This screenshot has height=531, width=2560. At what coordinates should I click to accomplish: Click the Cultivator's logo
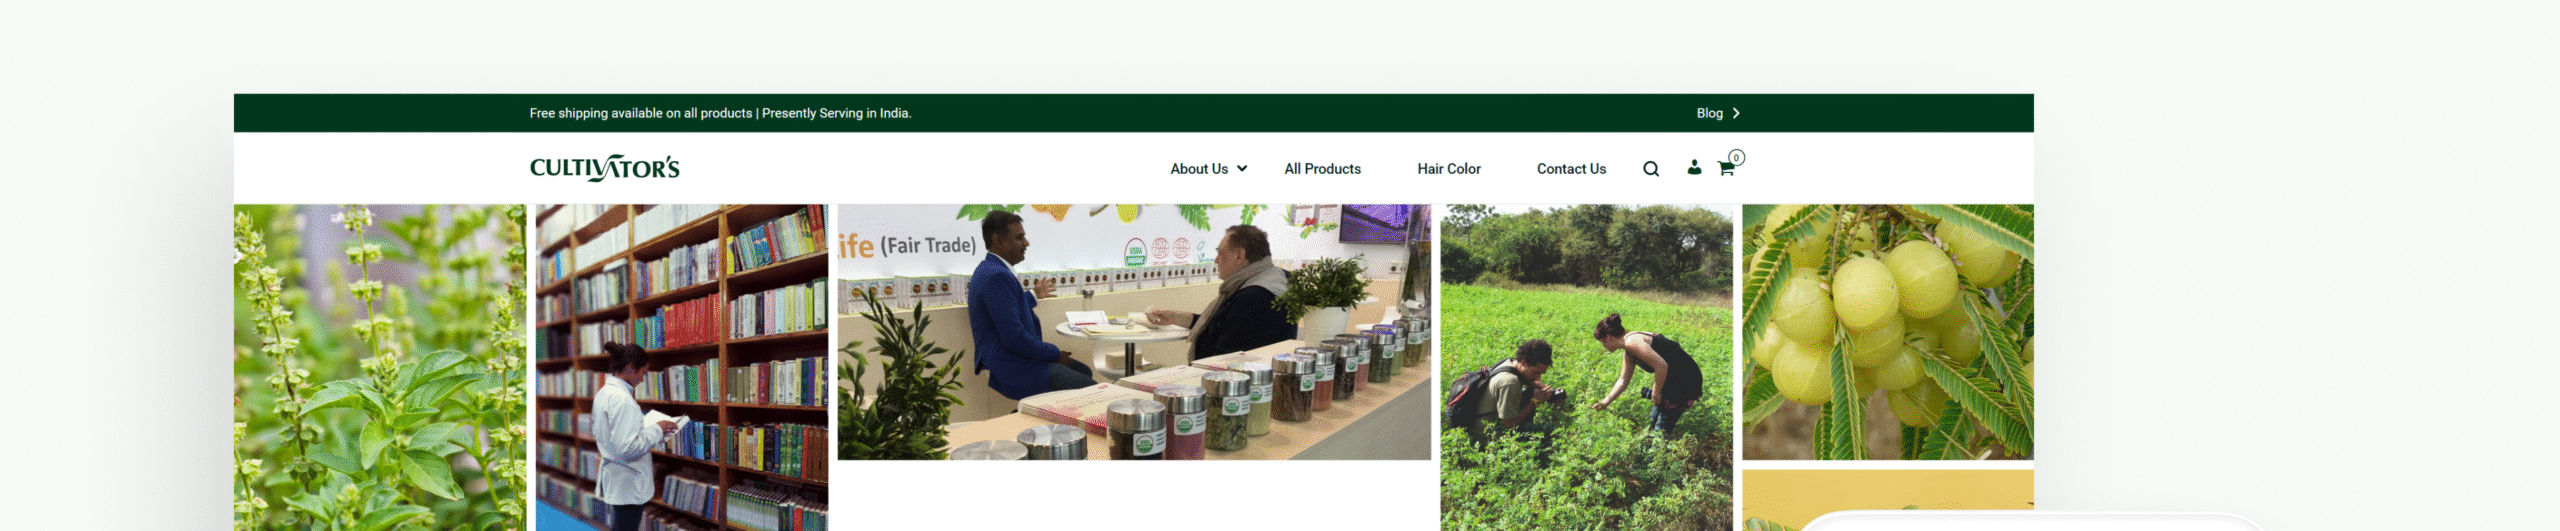[605, 168]
